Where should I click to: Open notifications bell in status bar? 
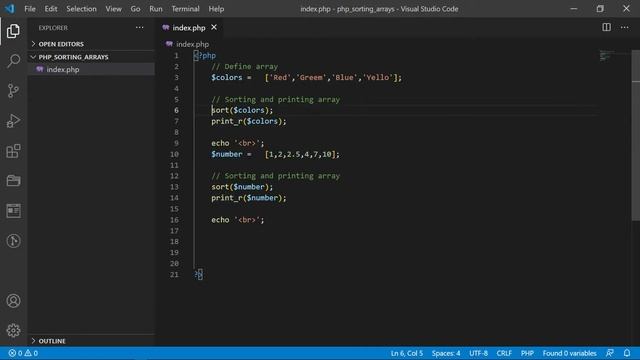(x=627, y=353)
